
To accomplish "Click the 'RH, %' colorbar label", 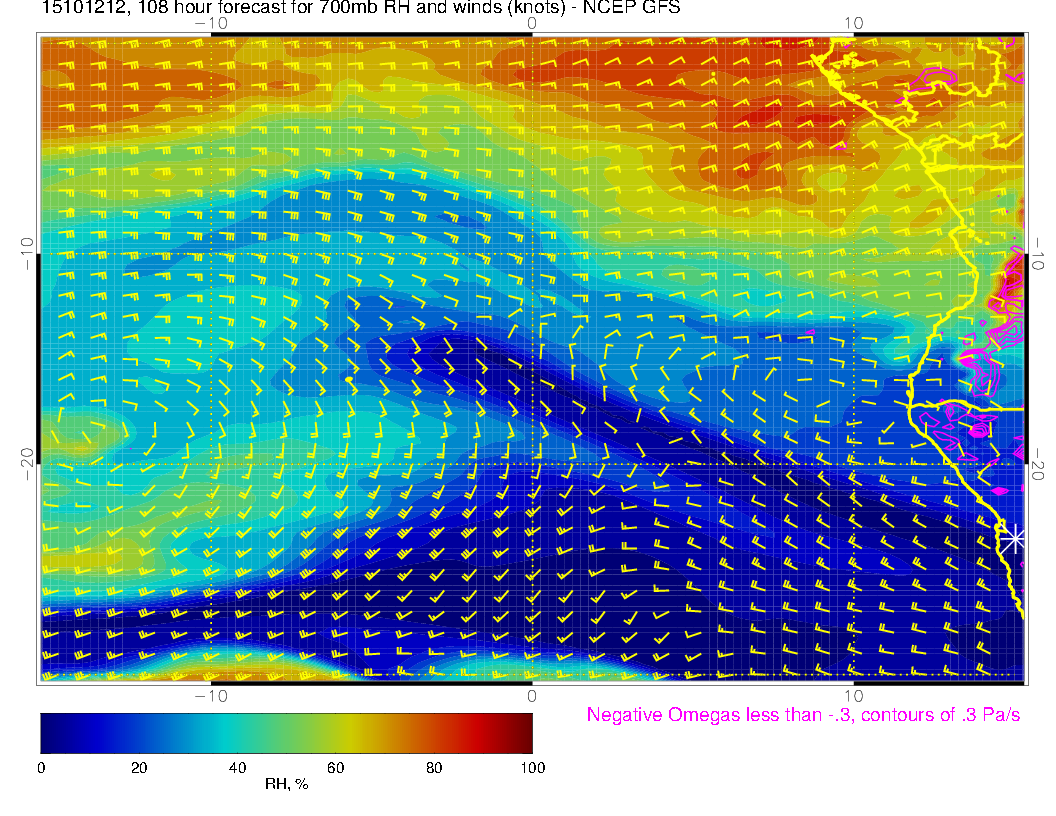I will (286, 784).
